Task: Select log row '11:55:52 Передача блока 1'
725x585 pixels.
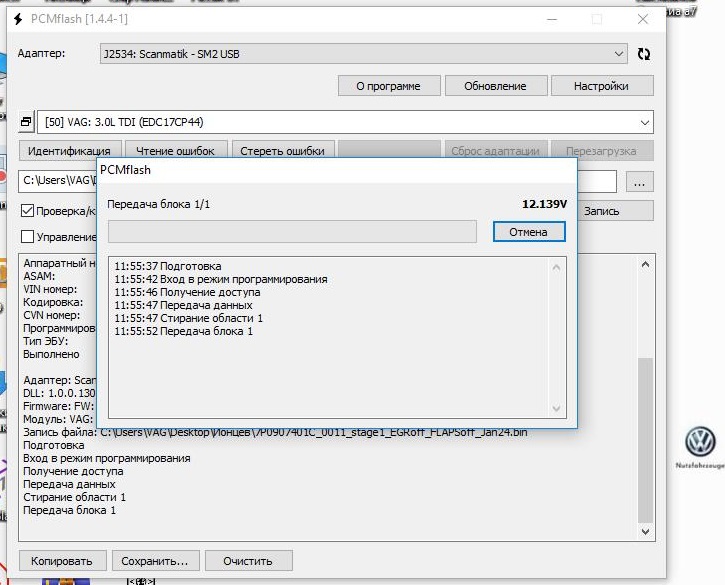Action: point(184,331)
